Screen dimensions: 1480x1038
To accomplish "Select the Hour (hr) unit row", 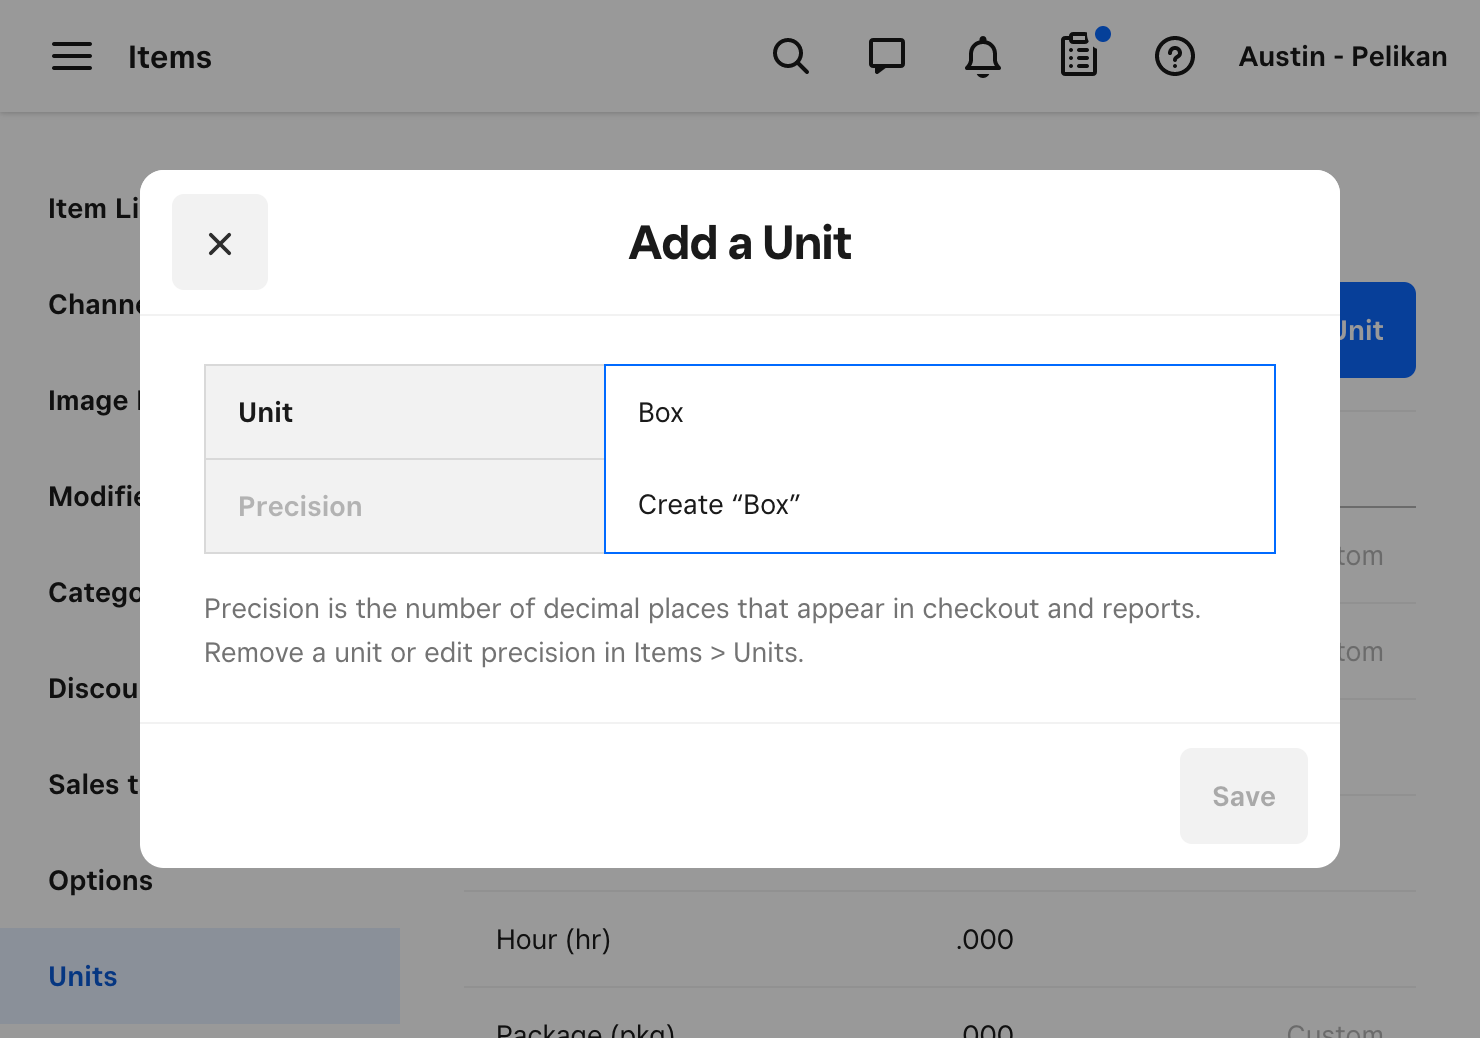I will 553,940.
